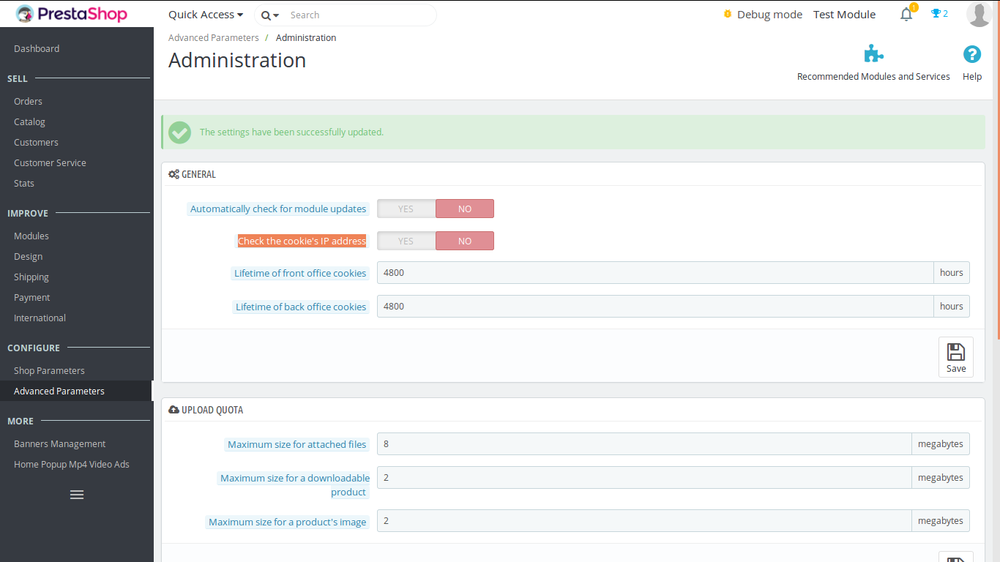Click the Administration breadcrumb text
The image size is (1000, 562).
[x=305, y=38]
